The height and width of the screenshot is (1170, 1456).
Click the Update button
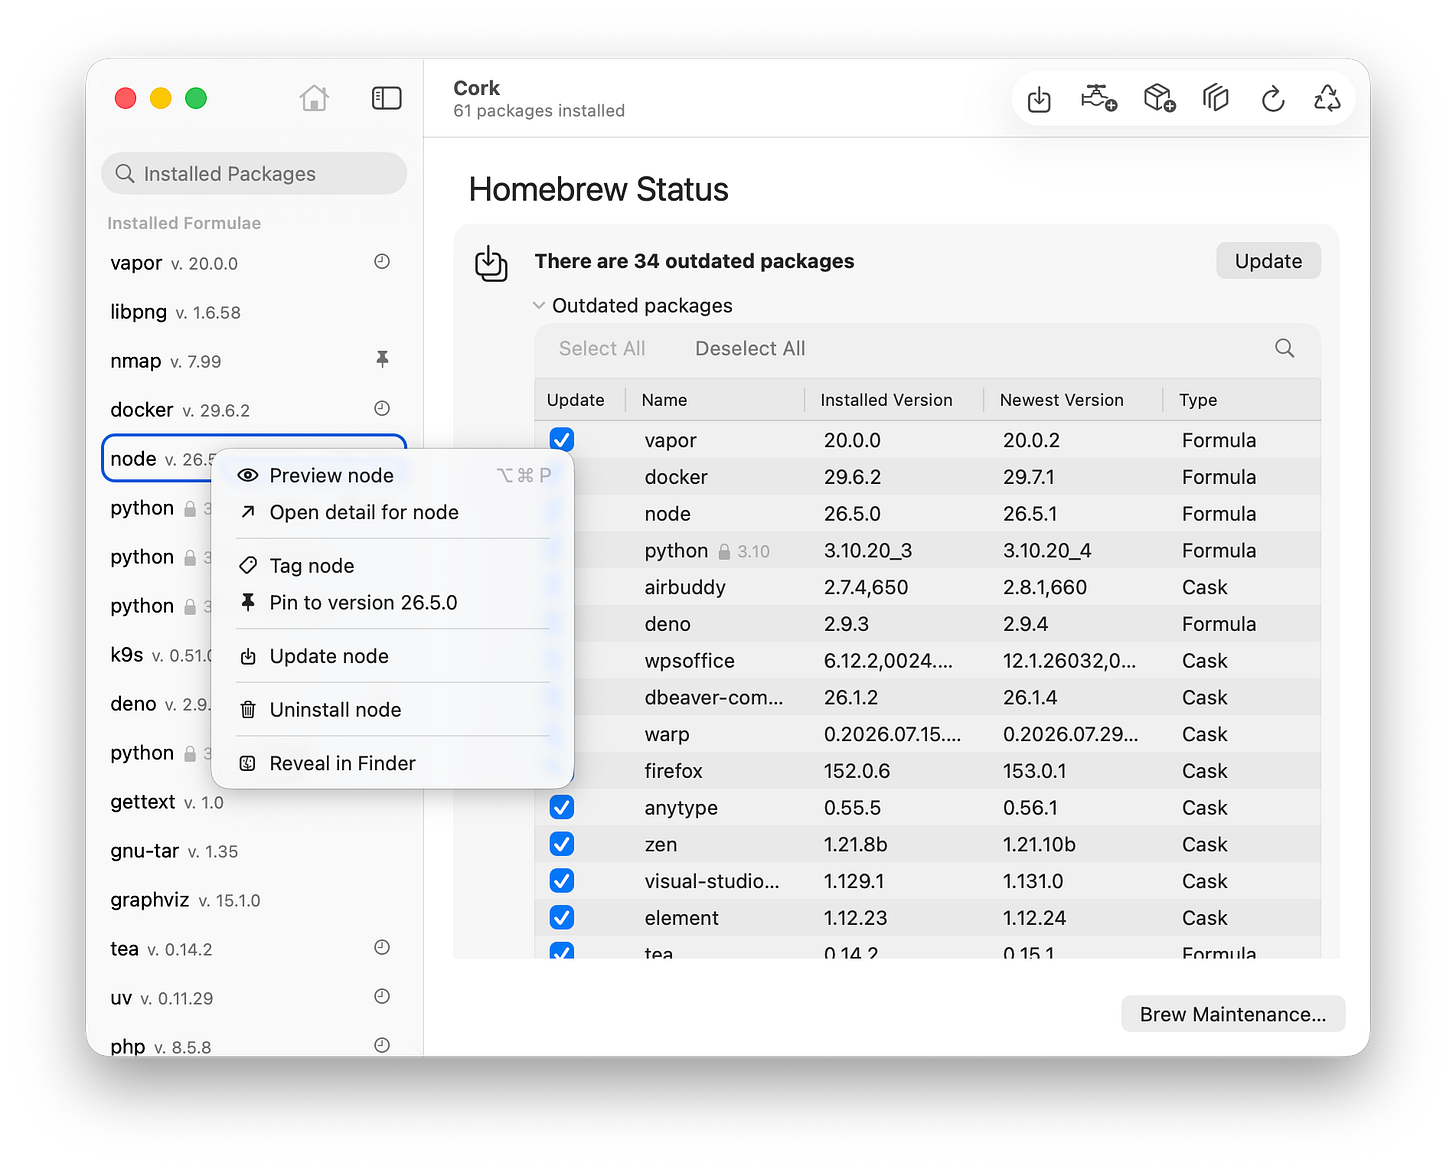(1268, 261)
